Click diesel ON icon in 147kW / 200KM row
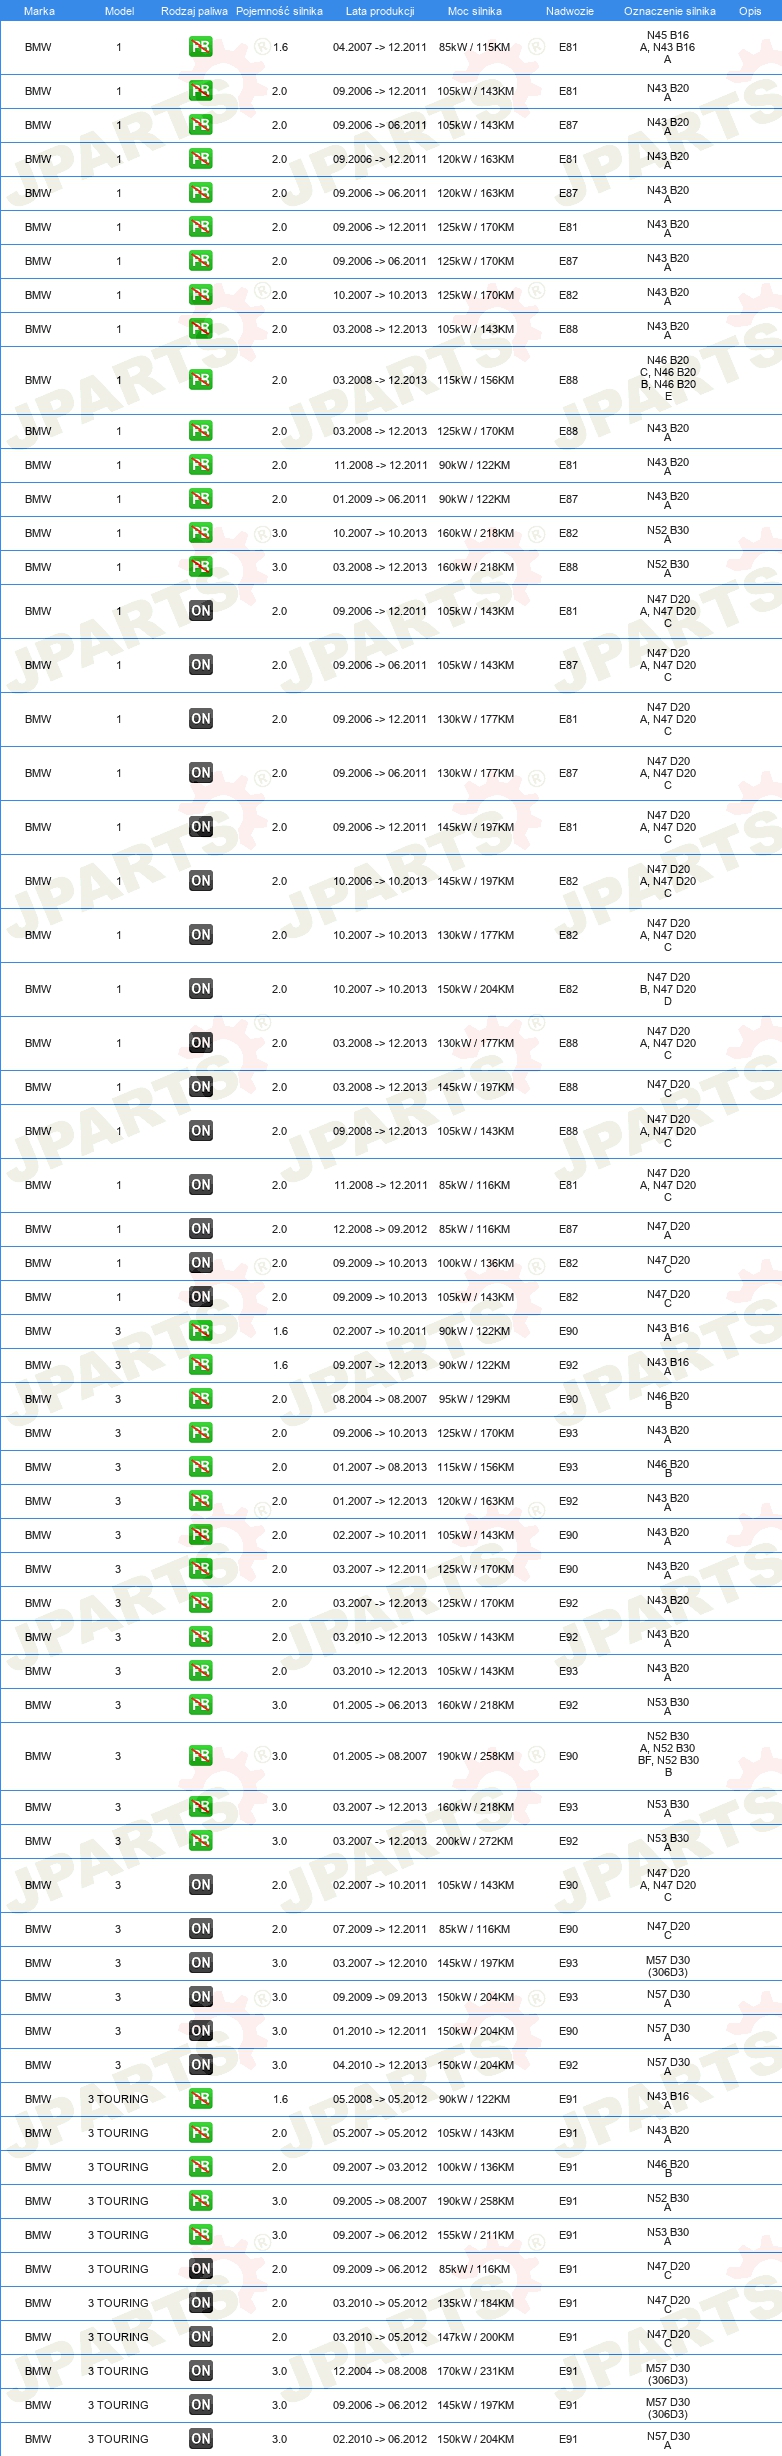This screenshot has height=2456, width=782. click(x=201, y=2337)
